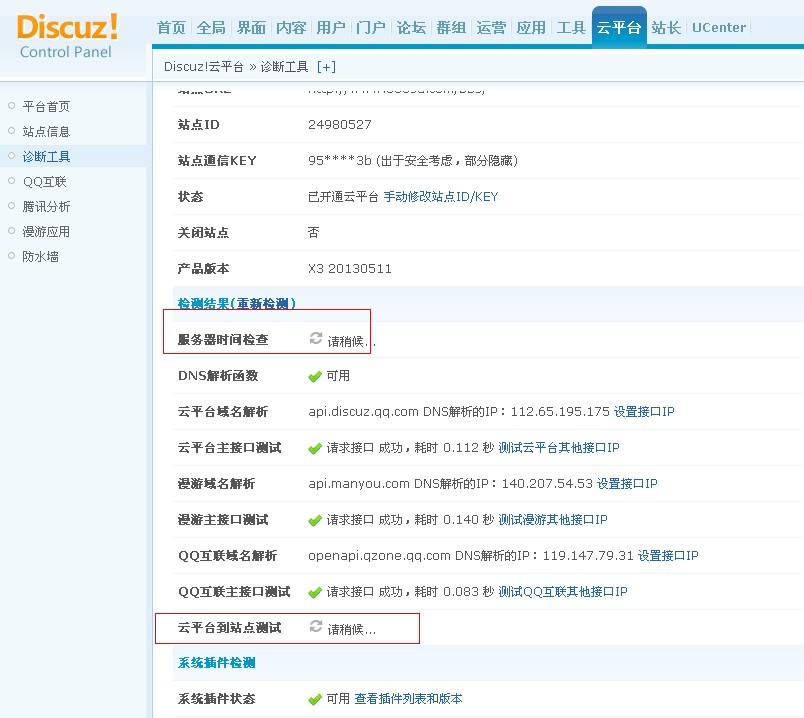This screenshot has height=718, width=804.
Task: Click 设置接口IP for openapi.qzone.qq.com
Action: coord(668,555)
